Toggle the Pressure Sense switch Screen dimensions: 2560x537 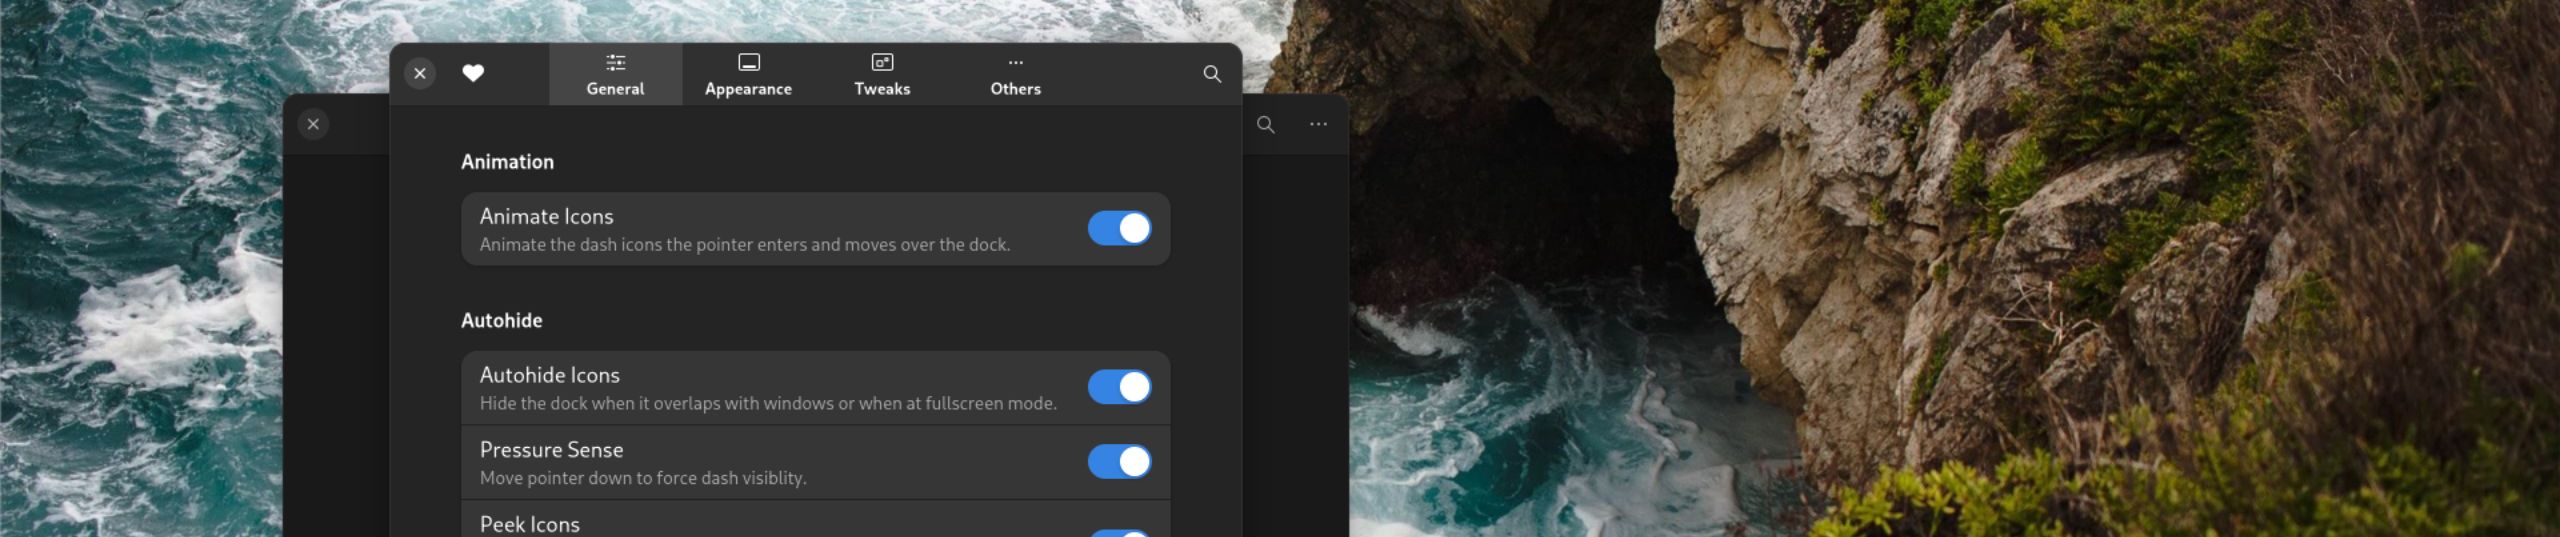point(1119,462)
